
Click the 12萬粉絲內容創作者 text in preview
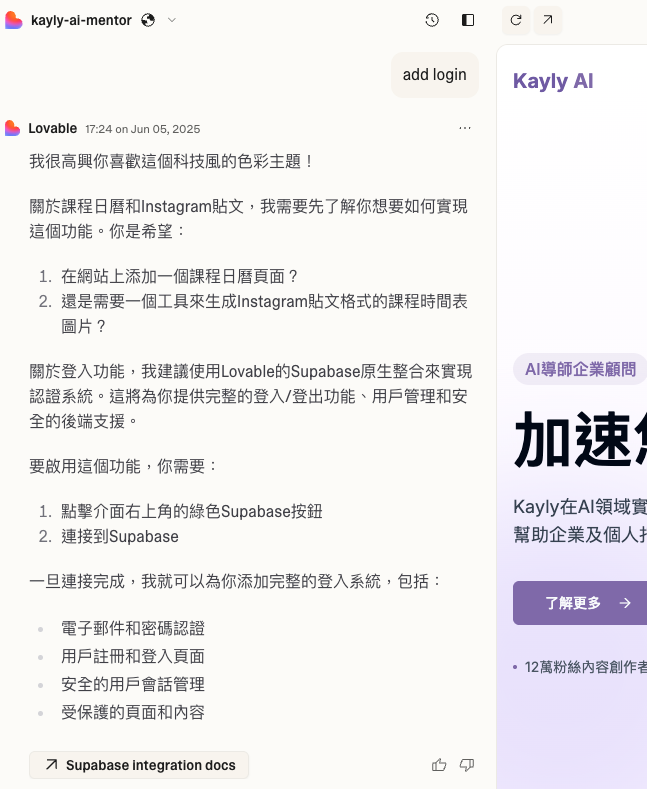[x=585, y=667]
